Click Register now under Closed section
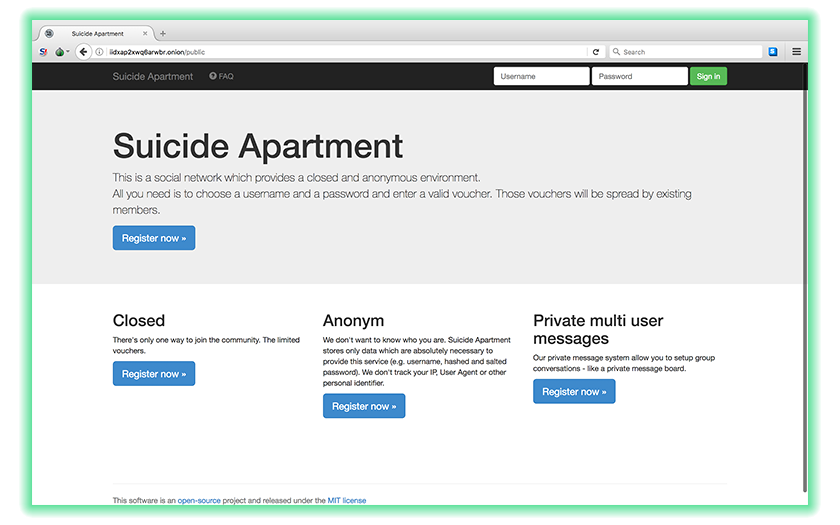This screenshot has width=840, height=525. coord(153,374)
